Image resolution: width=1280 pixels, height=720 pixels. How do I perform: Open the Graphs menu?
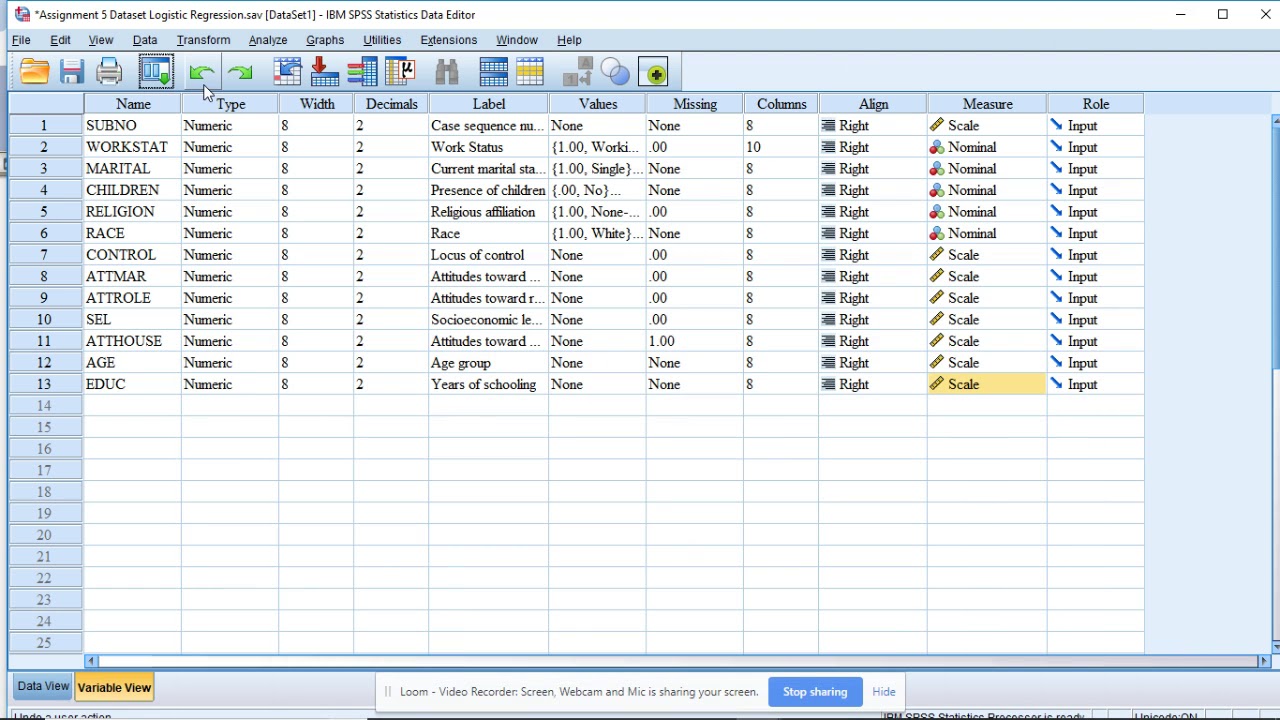325,40
